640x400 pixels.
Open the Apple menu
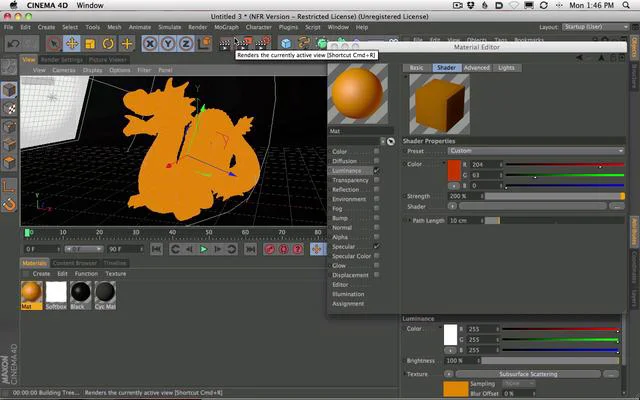(x=13, y=5)
